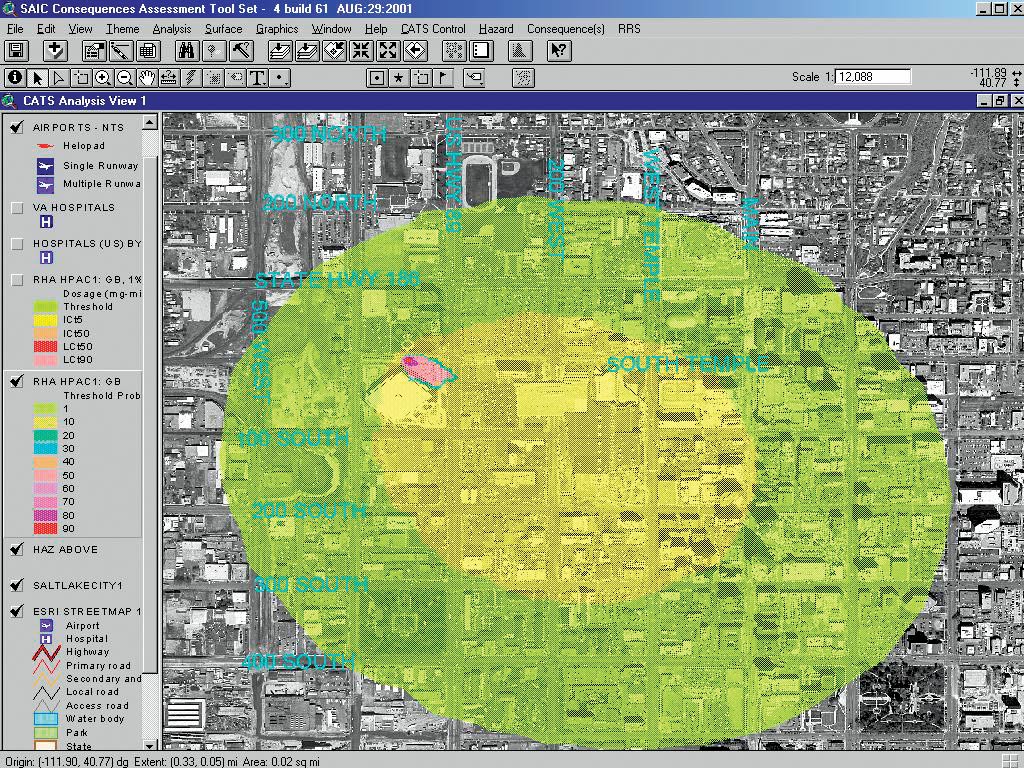
Task: Select the magnifier Zoom In tool
Action: click(103, 78)
